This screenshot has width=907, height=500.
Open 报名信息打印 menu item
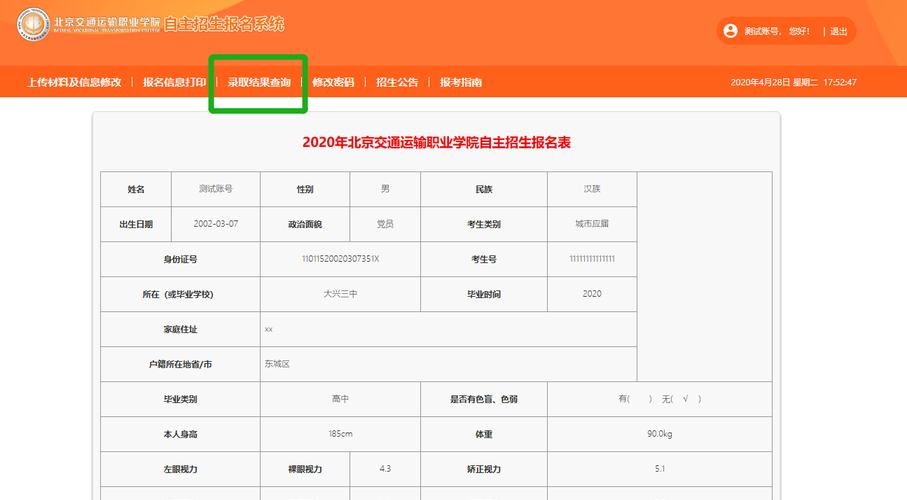click(x=174, y=82)
